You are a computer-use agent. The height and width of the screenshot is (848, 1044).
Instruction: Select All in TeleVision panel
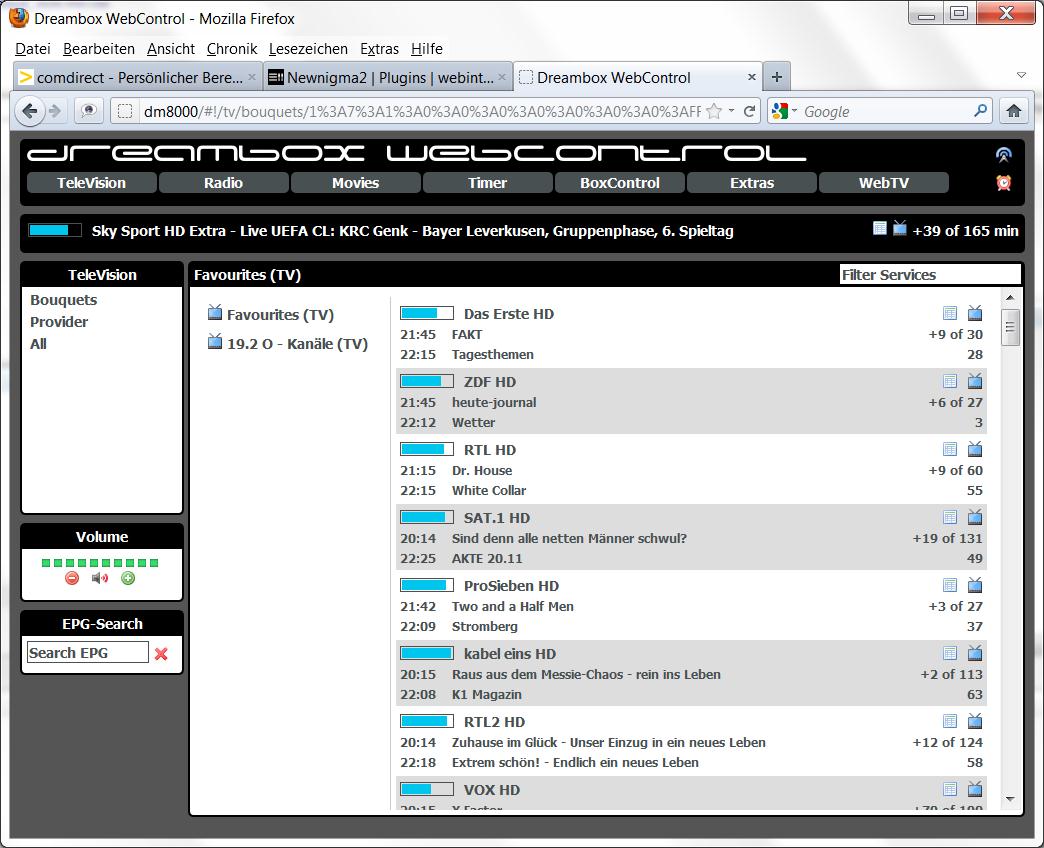click(x=38, y=343)
